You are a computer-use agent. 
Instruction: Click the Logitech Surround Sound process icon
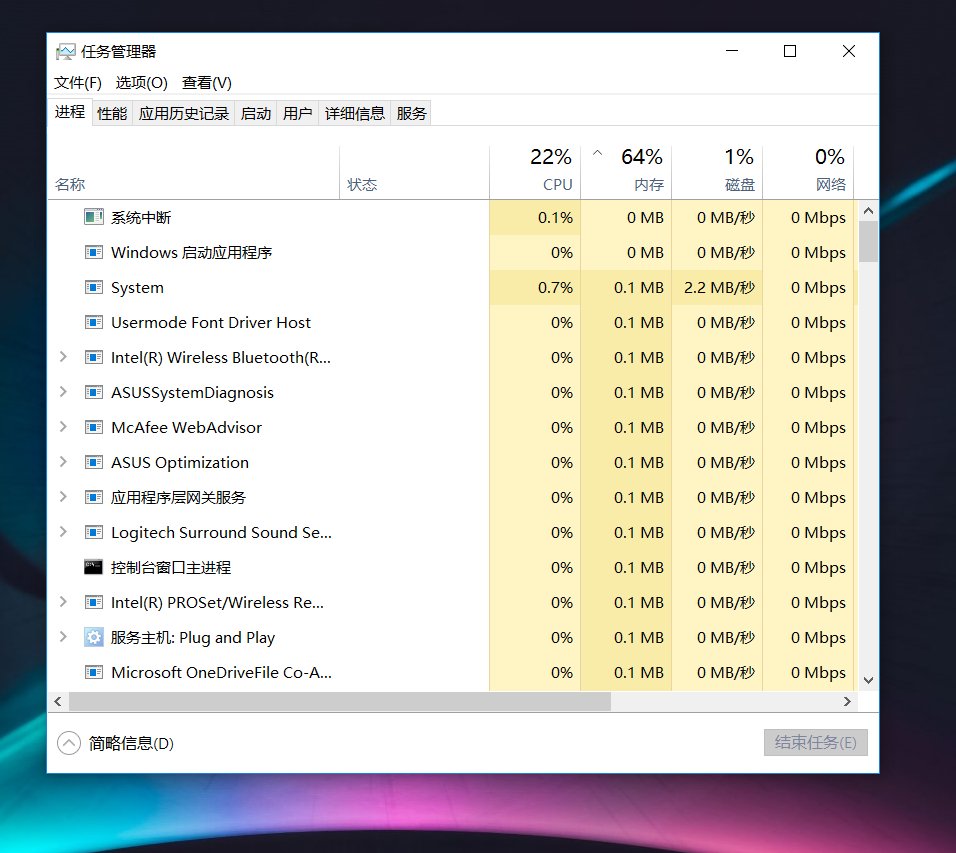tap(93, 532)
